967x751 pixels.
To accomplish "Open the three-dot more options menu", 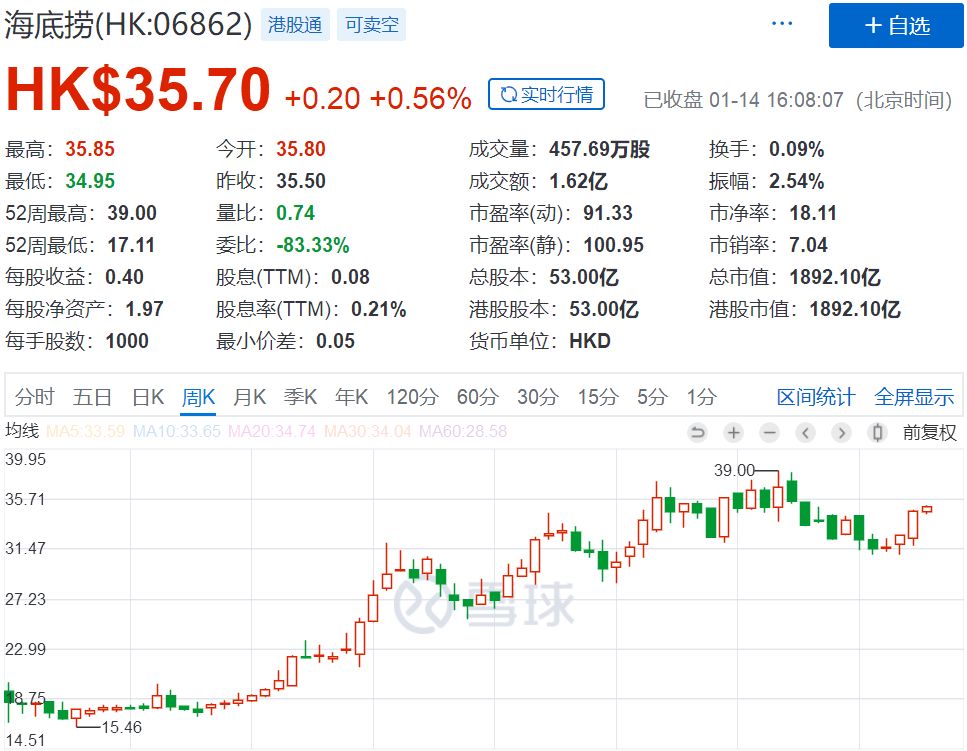I will [781, 23].
